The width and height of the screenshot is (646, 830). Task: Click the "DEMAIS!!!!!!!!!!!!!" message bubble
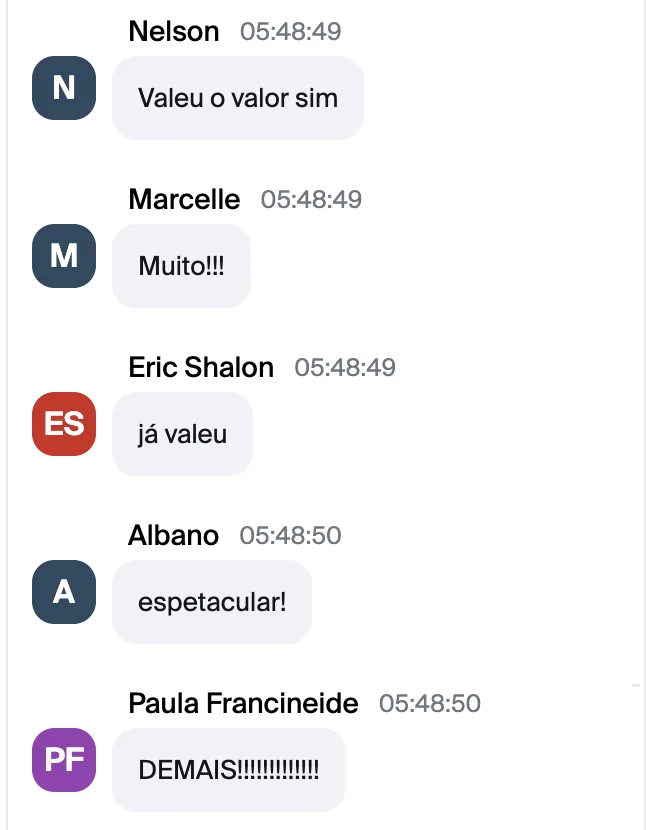(229, 770)
